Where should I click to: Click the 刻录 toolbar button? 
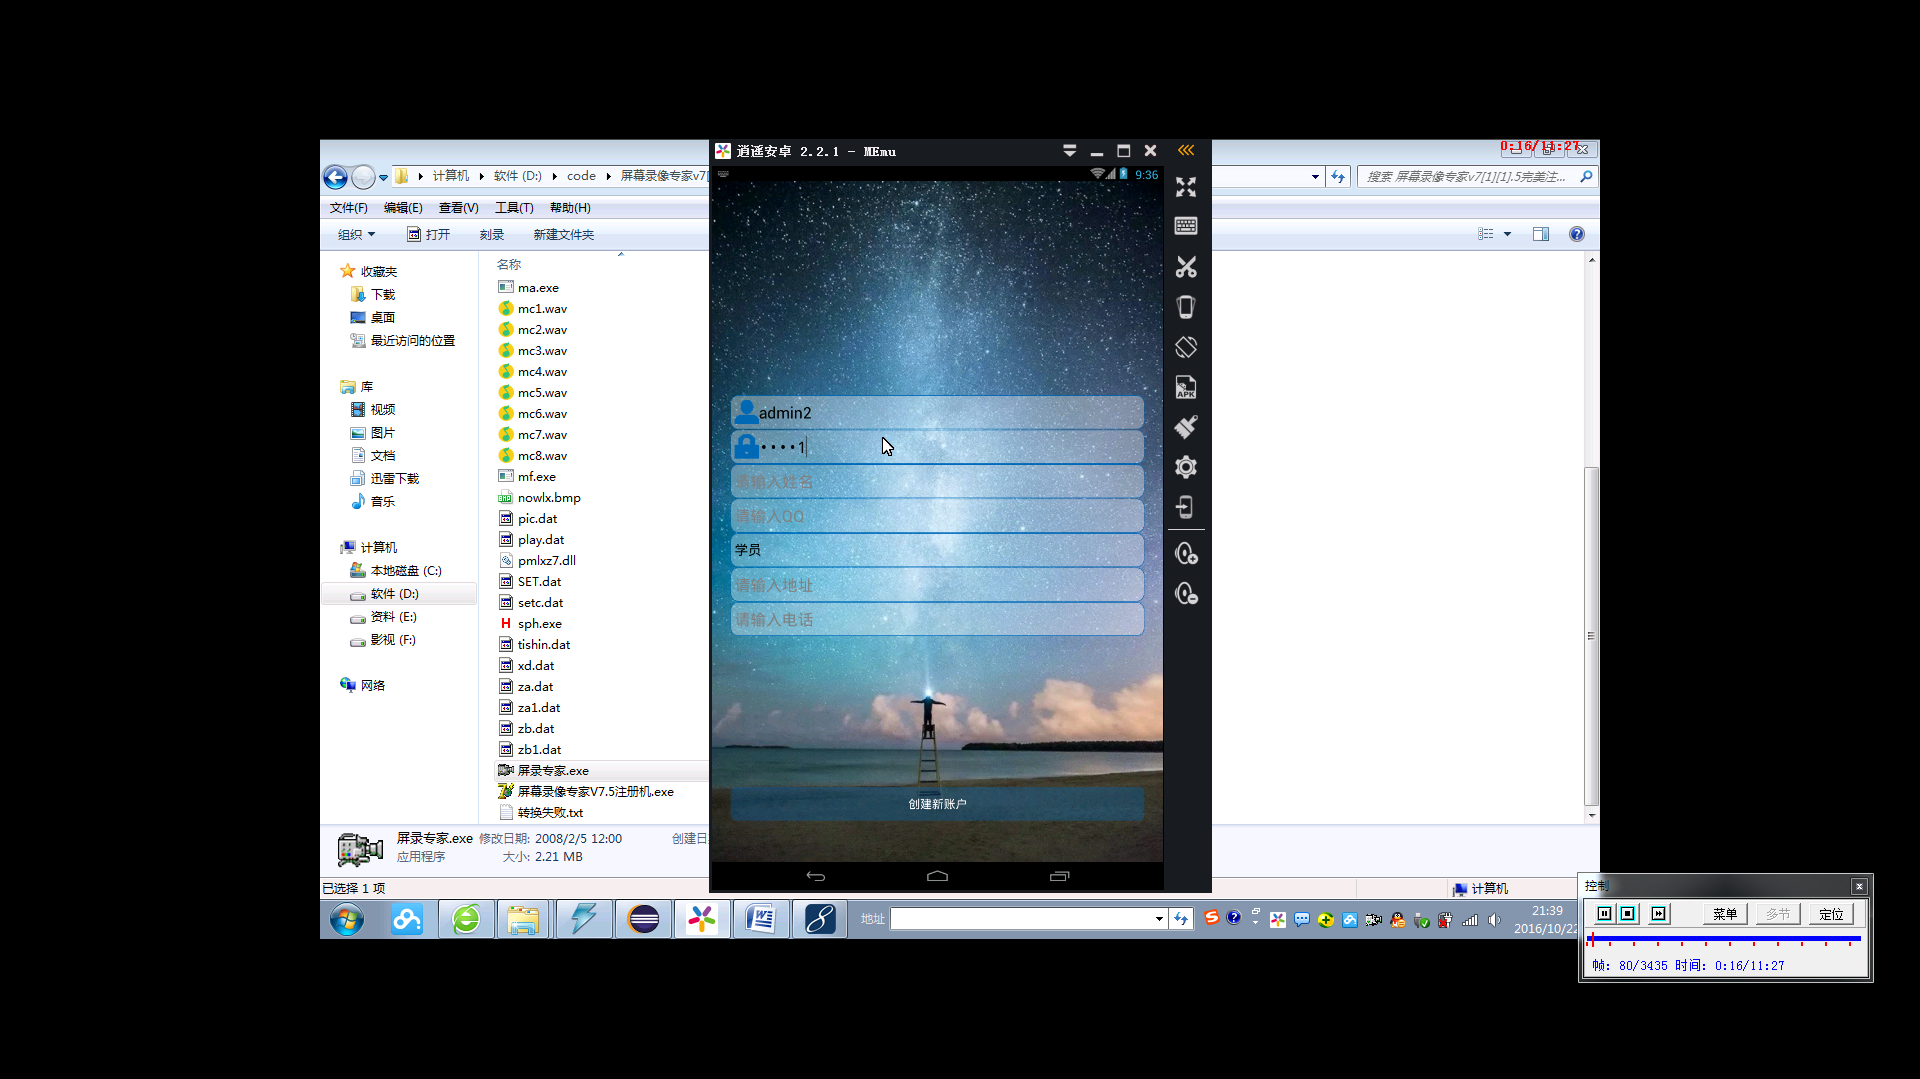click(491, 234)
